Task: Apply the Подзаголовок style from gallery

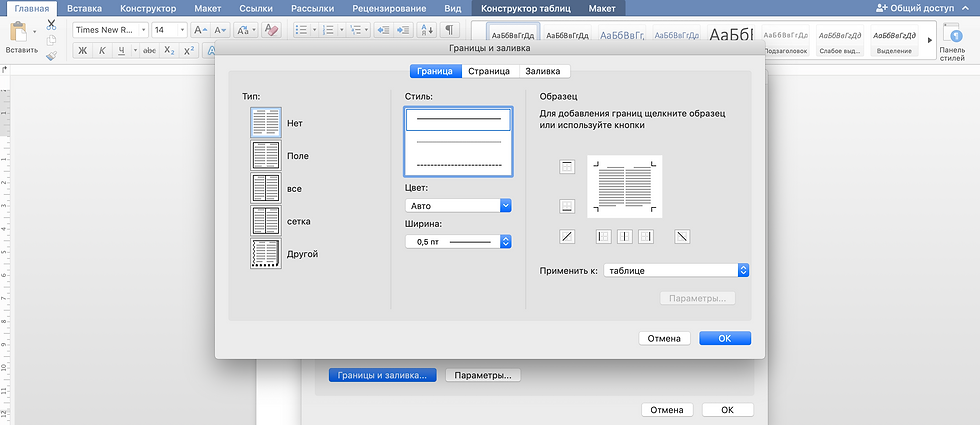Action: tap(785, 41)
